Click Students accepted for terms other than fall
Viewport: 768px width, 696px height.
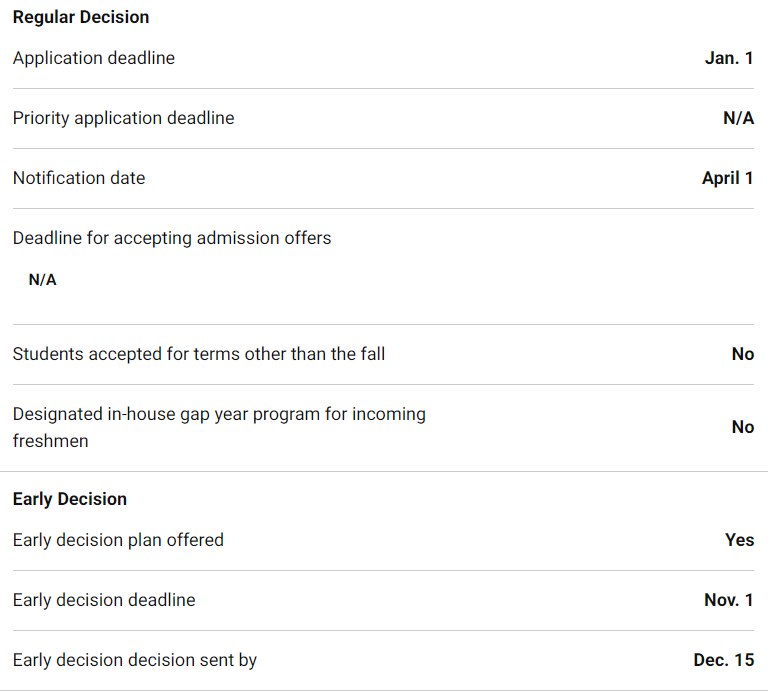199,354
